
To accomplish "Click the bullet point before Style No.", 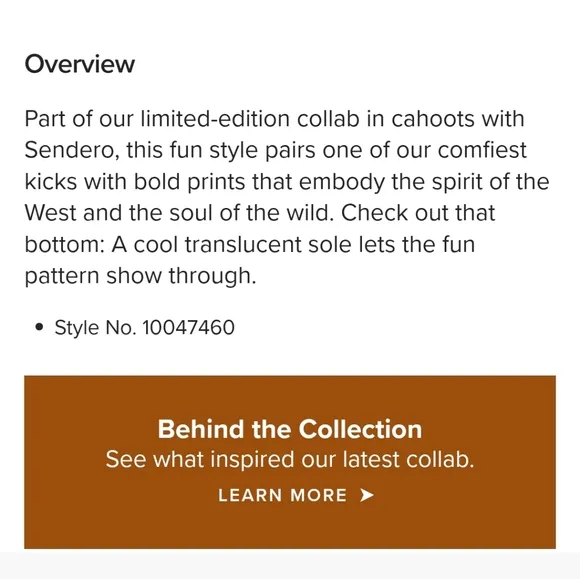I will tap(39, 327).
